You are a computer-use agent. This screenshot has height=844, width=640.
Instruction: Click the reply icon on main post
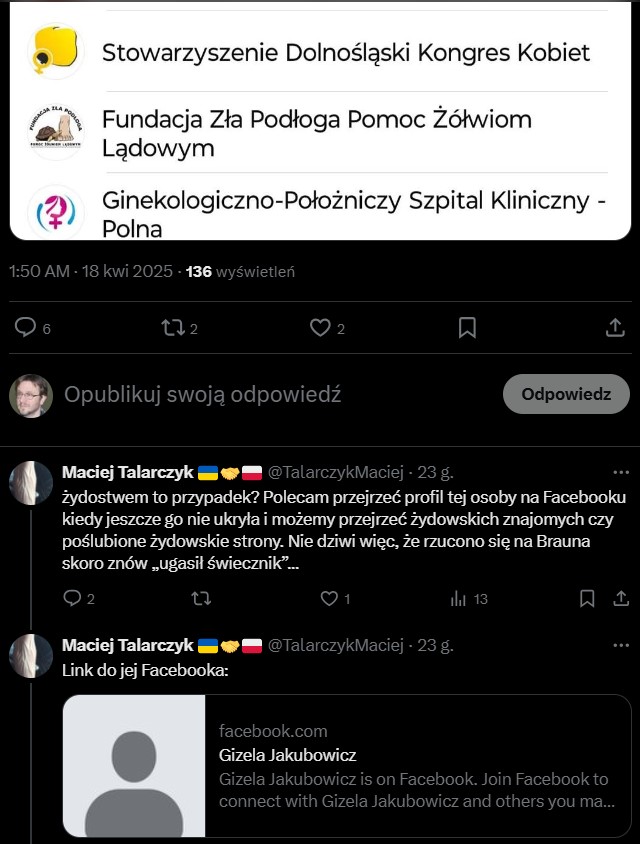pos(26,328)
